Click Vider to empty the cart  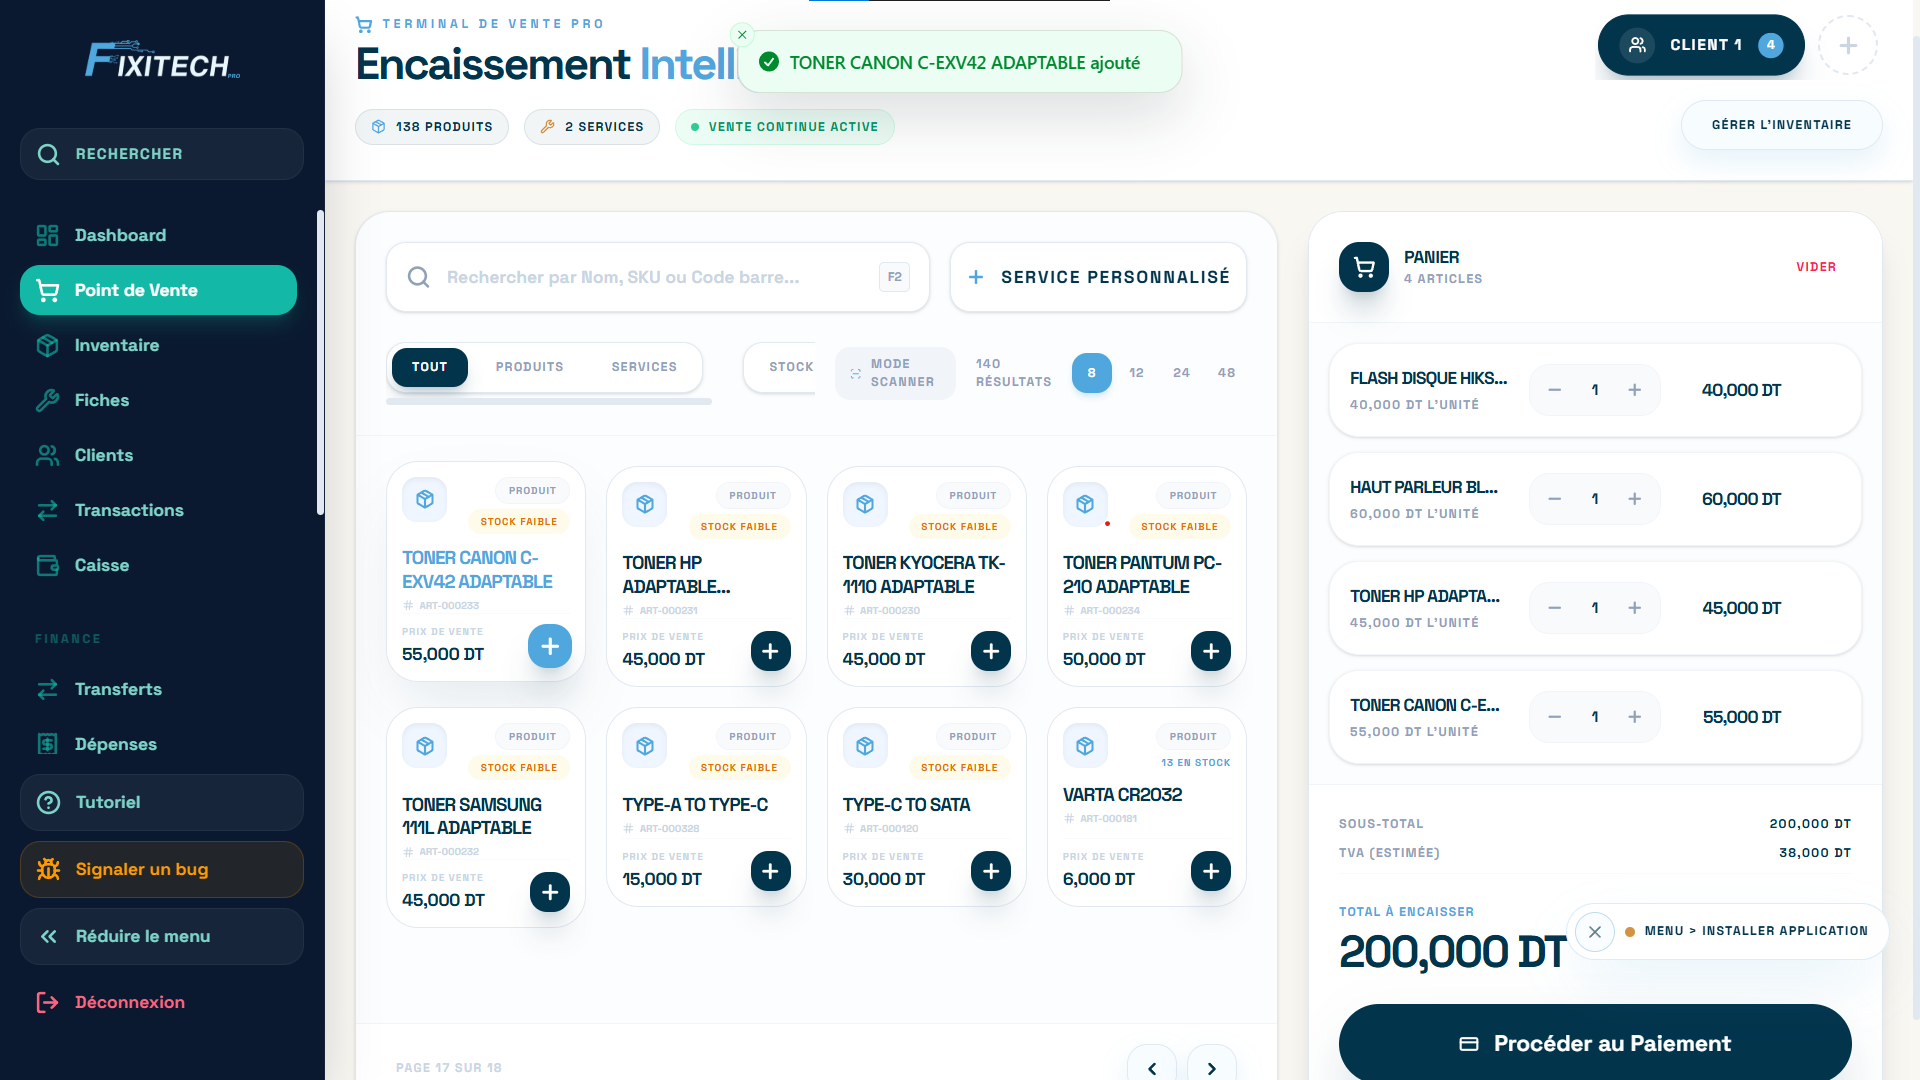pos(1817,267)
